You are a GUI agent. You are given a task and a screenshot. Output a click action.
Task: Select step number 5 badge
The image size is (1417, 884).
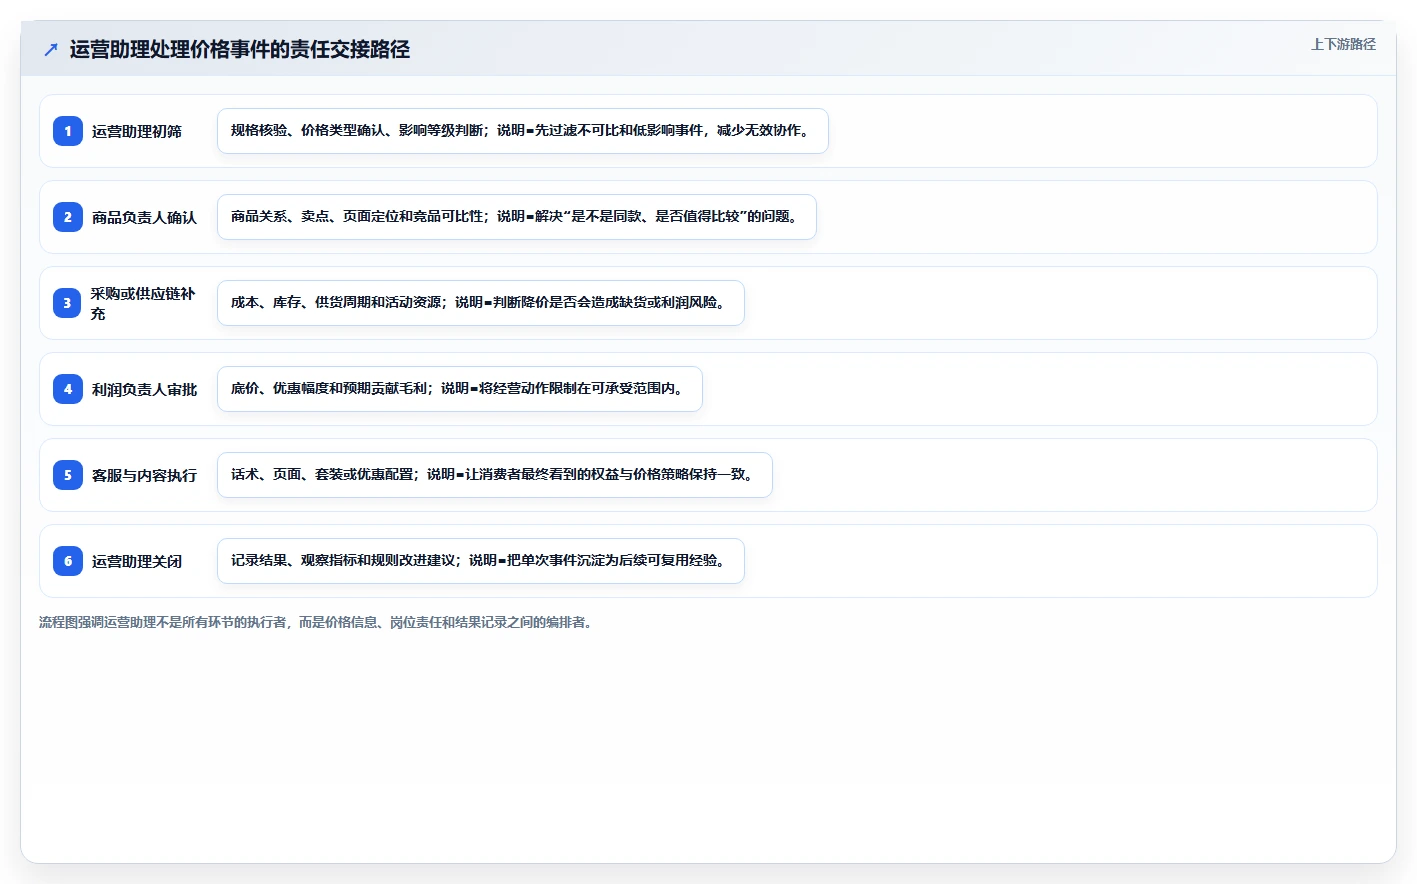coord(68,475)
